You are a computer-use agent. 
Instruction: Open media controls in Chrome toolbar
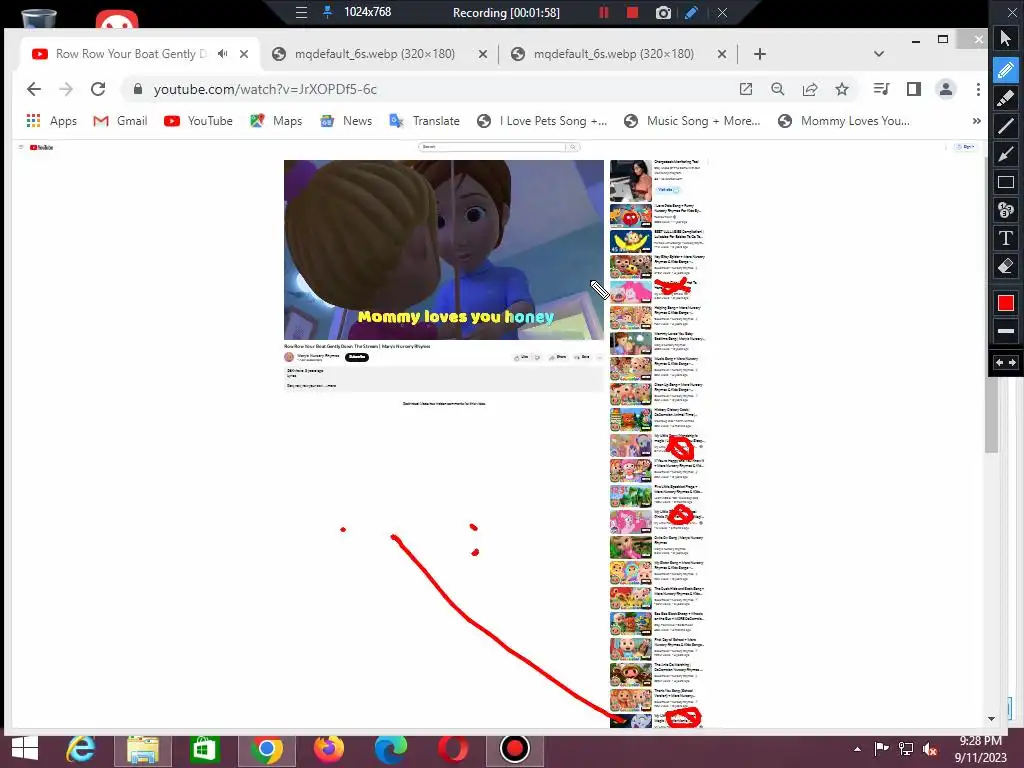click(x=881, y=89)
